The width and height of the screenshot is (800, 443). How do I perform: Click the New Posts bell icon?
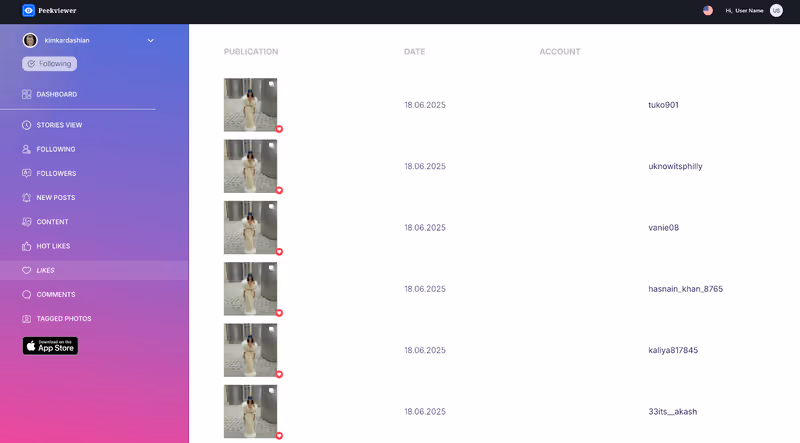pyautogui.click(x=27, y=198)
